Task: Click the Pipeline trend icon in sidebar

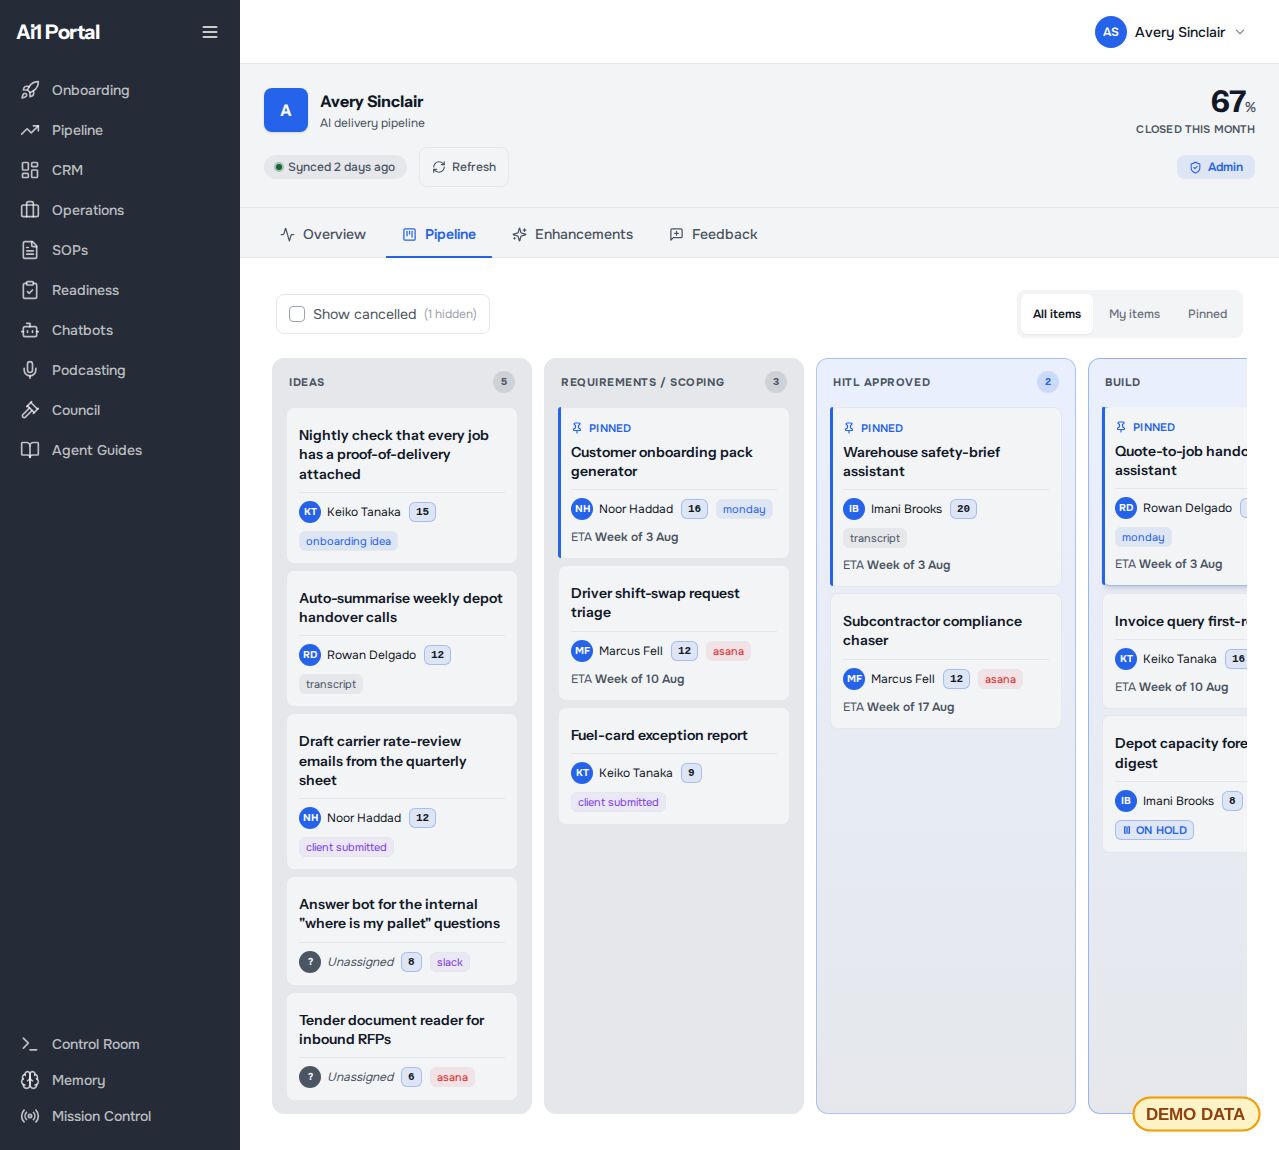Action: click(x=30, y=130)
